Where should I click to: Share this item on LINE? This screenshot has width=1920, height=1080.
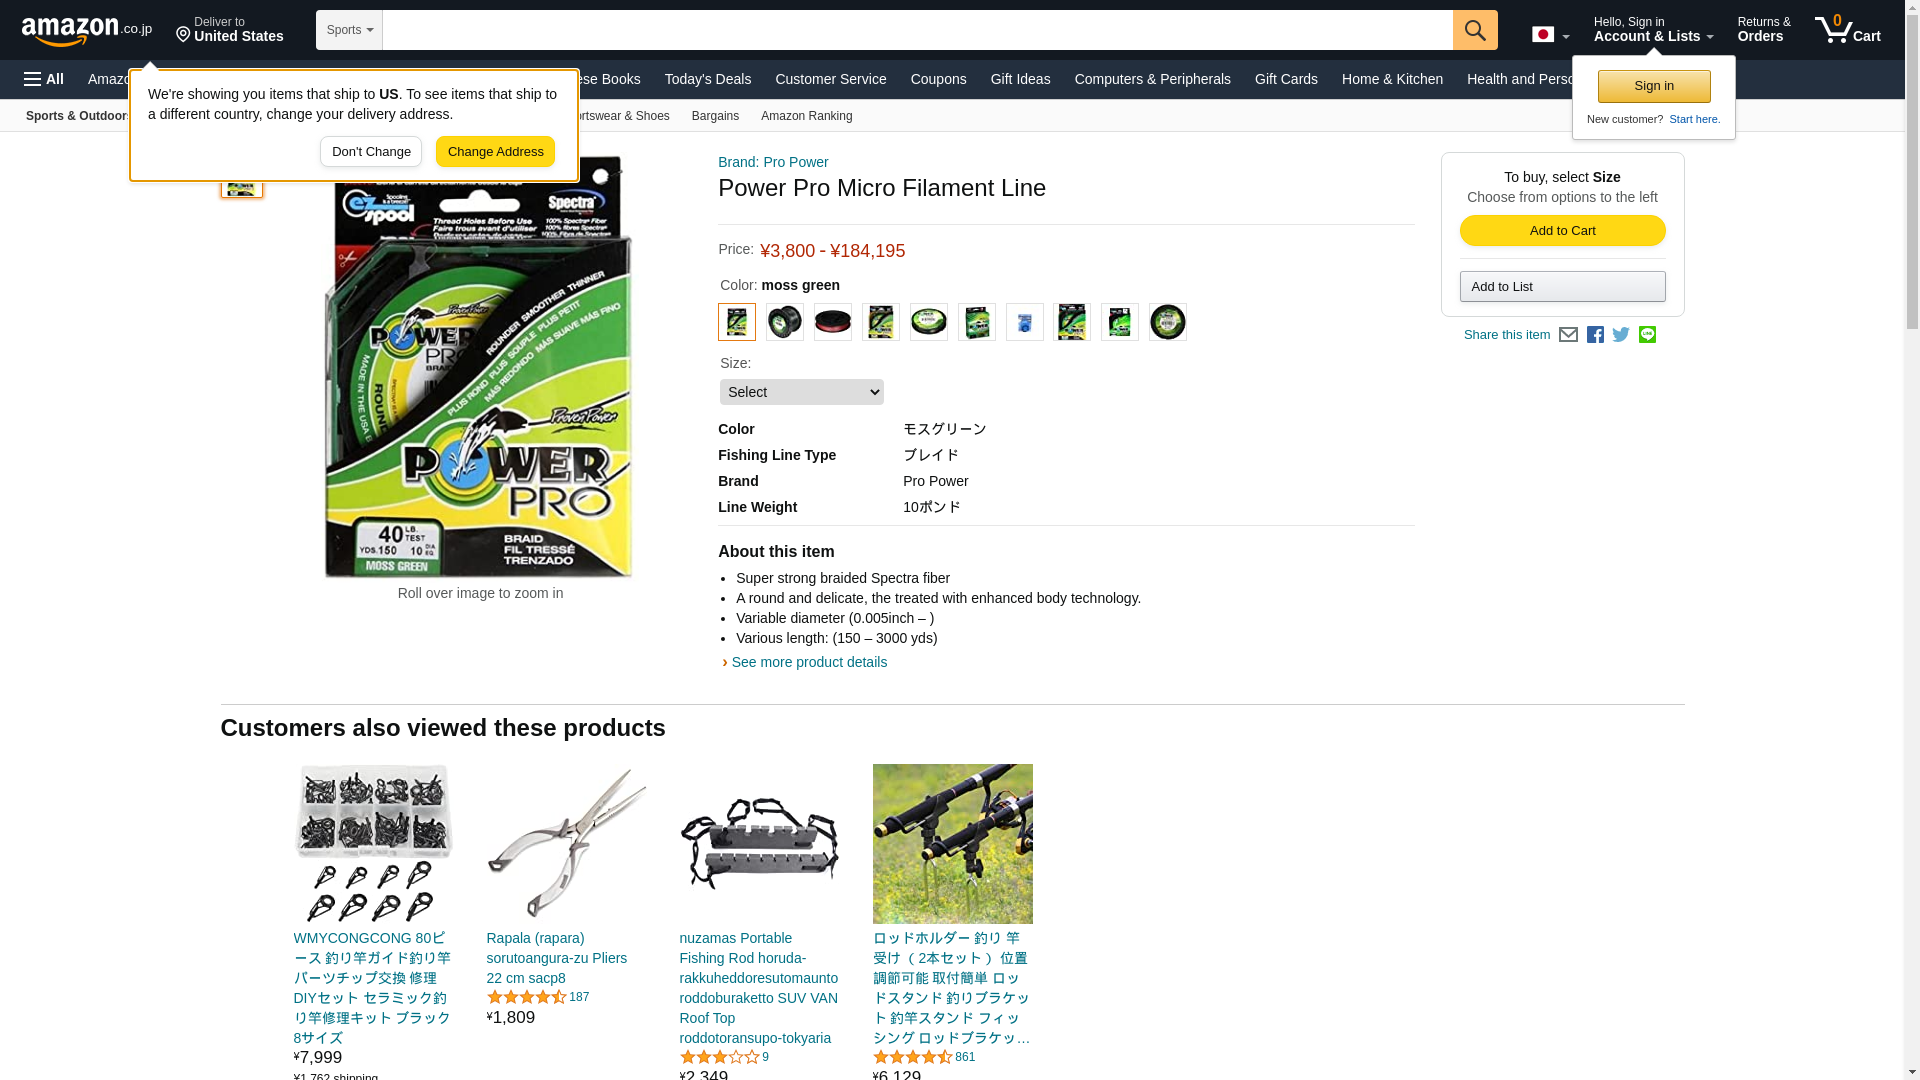(x=1647, y=335)
